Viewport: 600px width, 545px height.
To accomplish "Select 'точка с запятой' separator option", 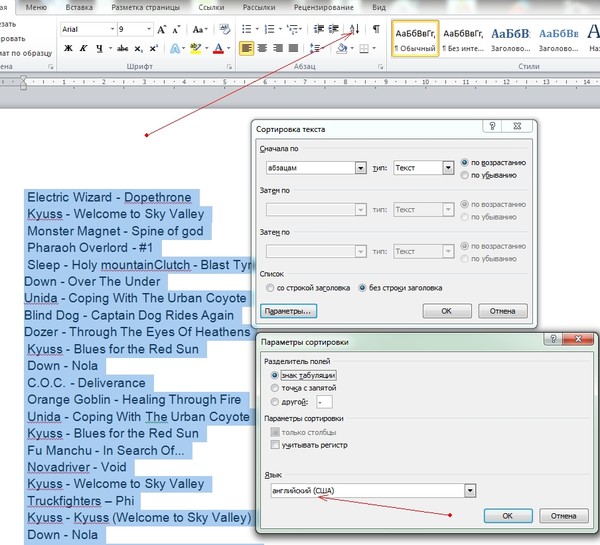I will point(274,388).
